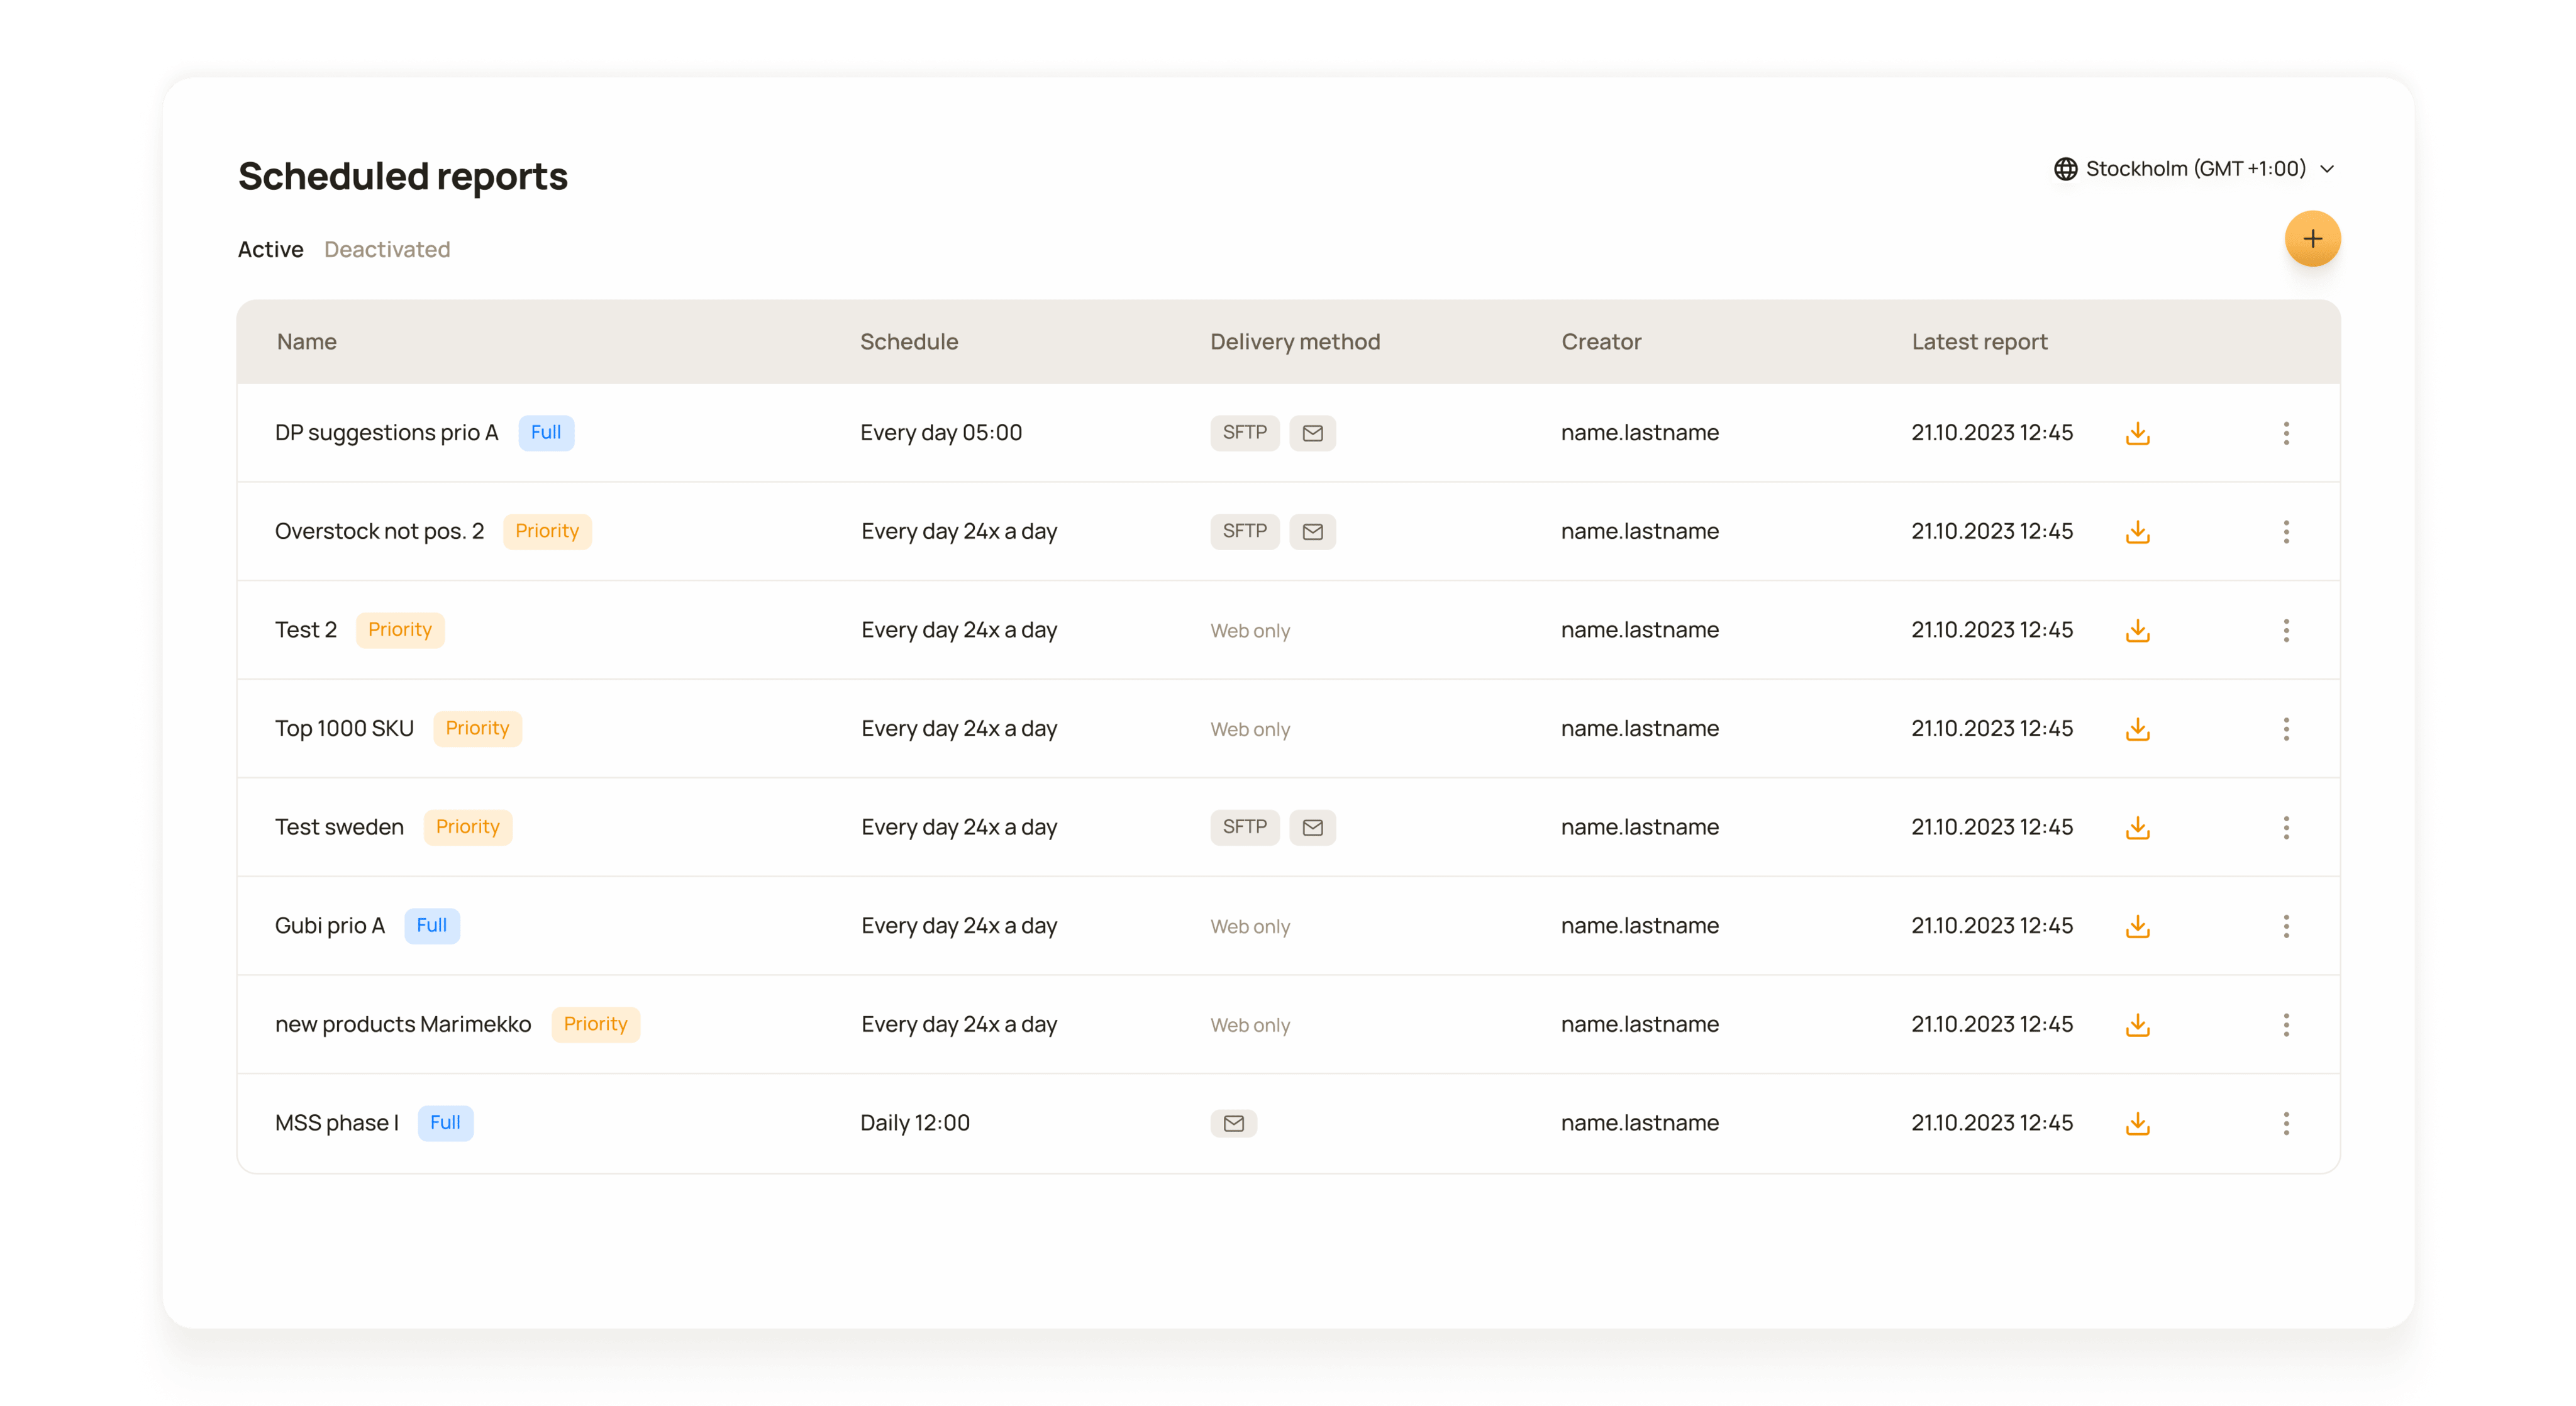Screen dimensions: 2576x1406
Task: Download the DP suggestions prio A report
Action: tap(2137, 433)
